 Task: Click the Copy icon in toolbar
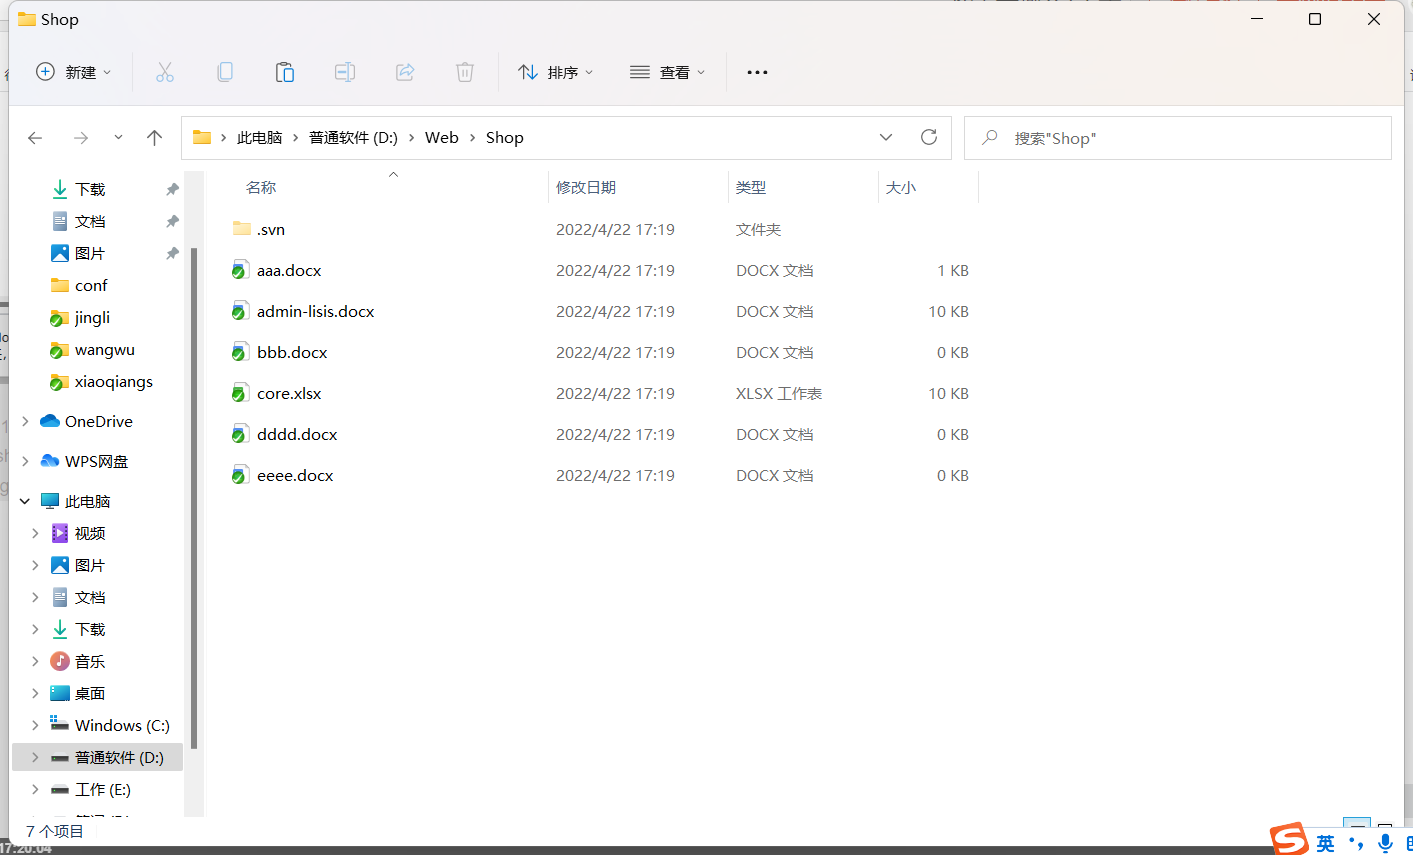tap(225, 72)
